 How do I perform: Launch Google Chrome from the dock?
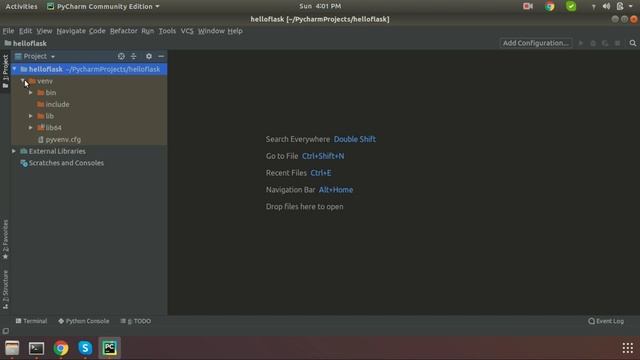pyautogui.click(x=61, y=348)
